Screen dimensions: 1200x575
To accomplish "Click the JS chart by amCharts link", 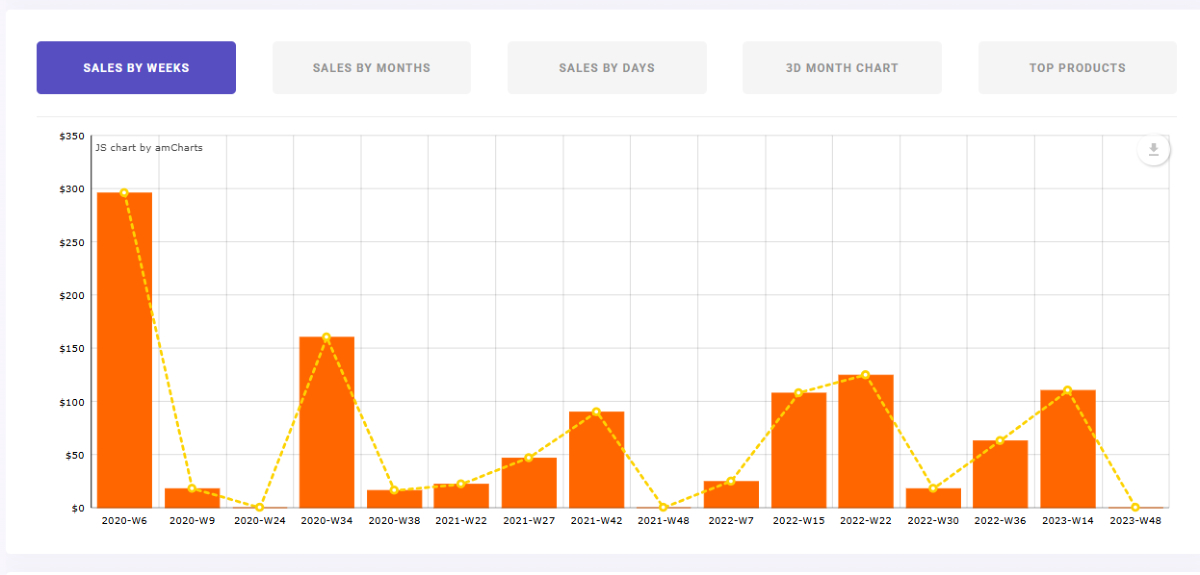I will (149, 148).
